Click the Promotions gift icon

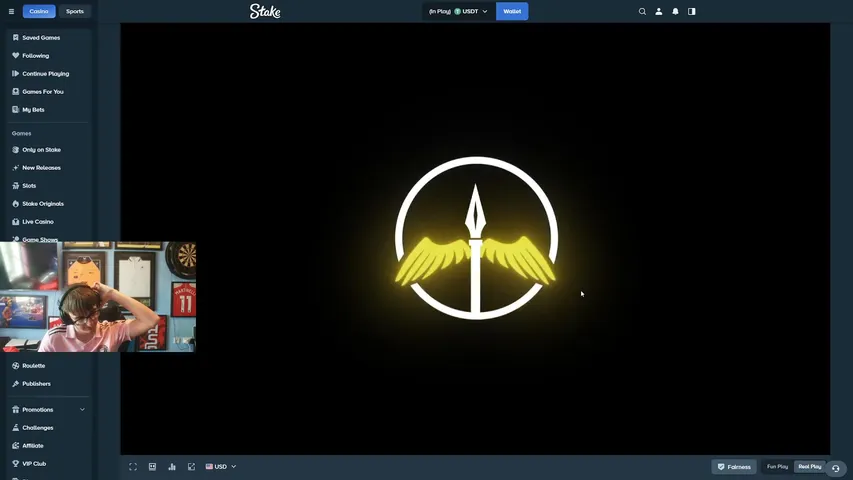(15, 410)
